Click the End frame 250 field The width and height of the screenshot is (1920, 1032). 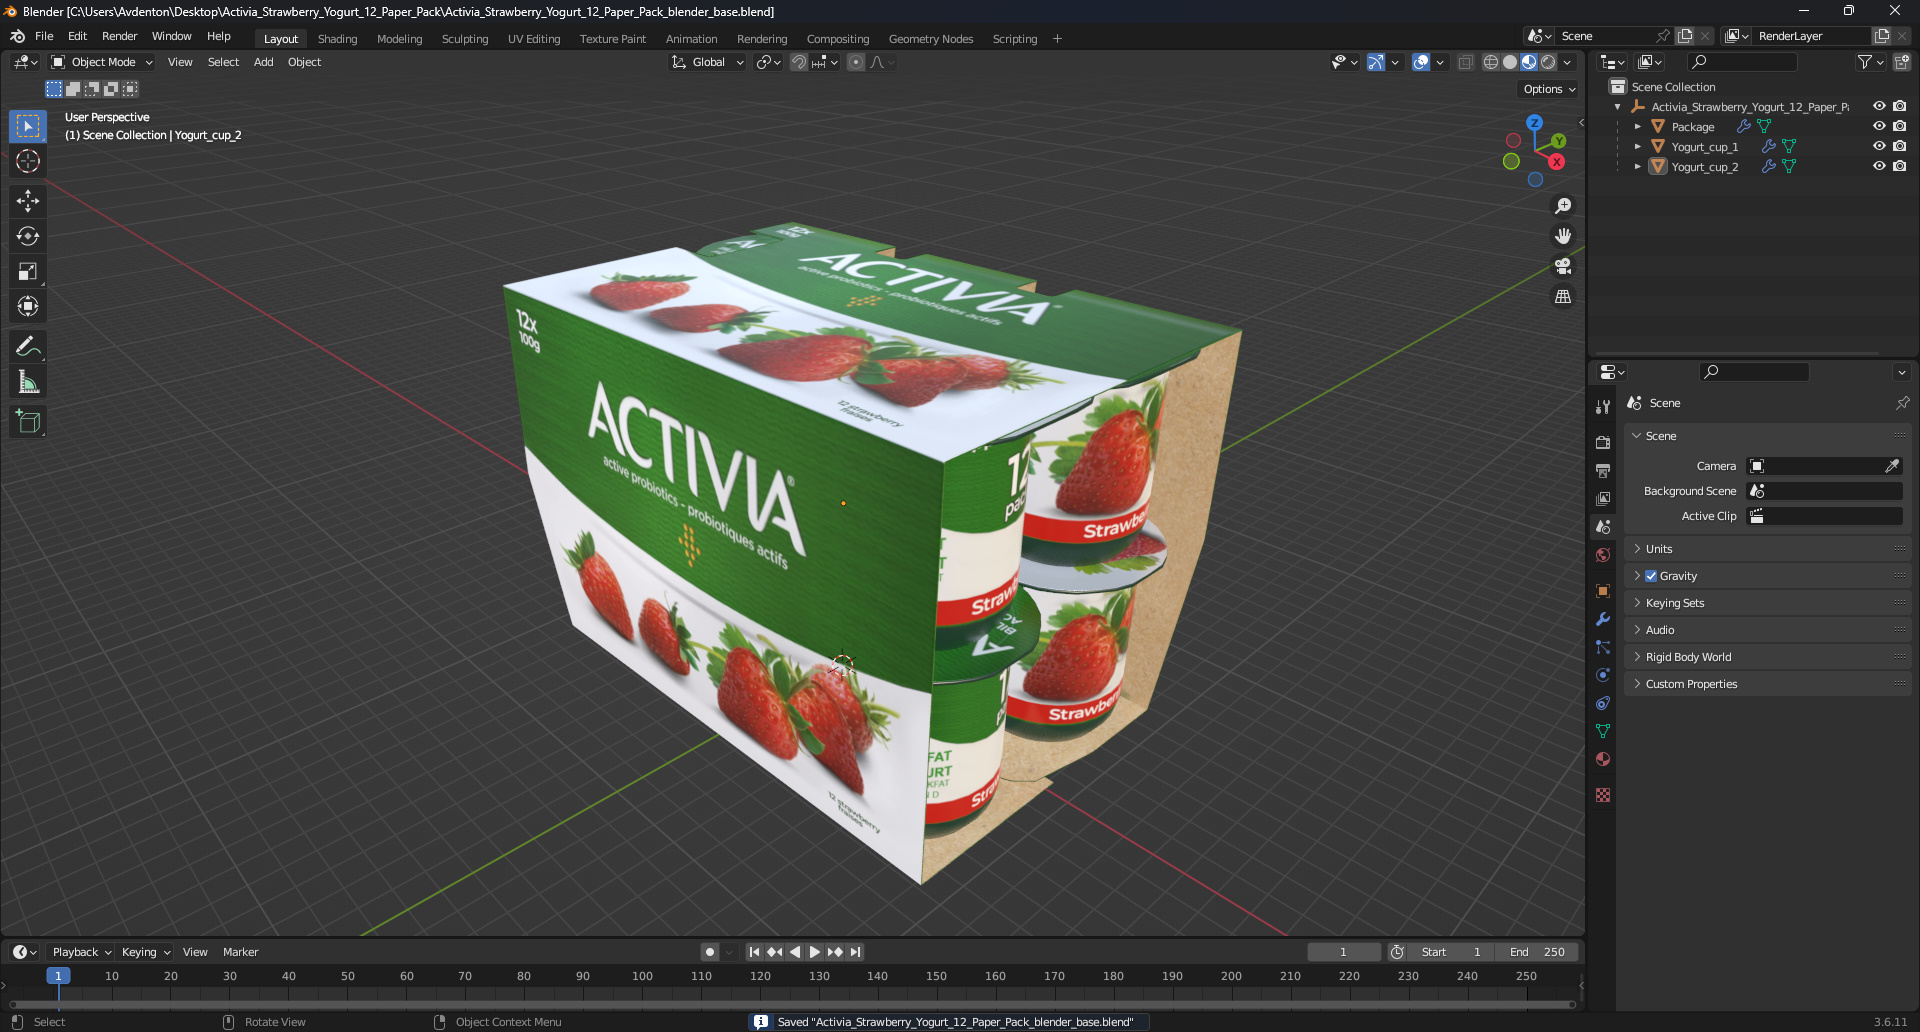click(1538, 952)
